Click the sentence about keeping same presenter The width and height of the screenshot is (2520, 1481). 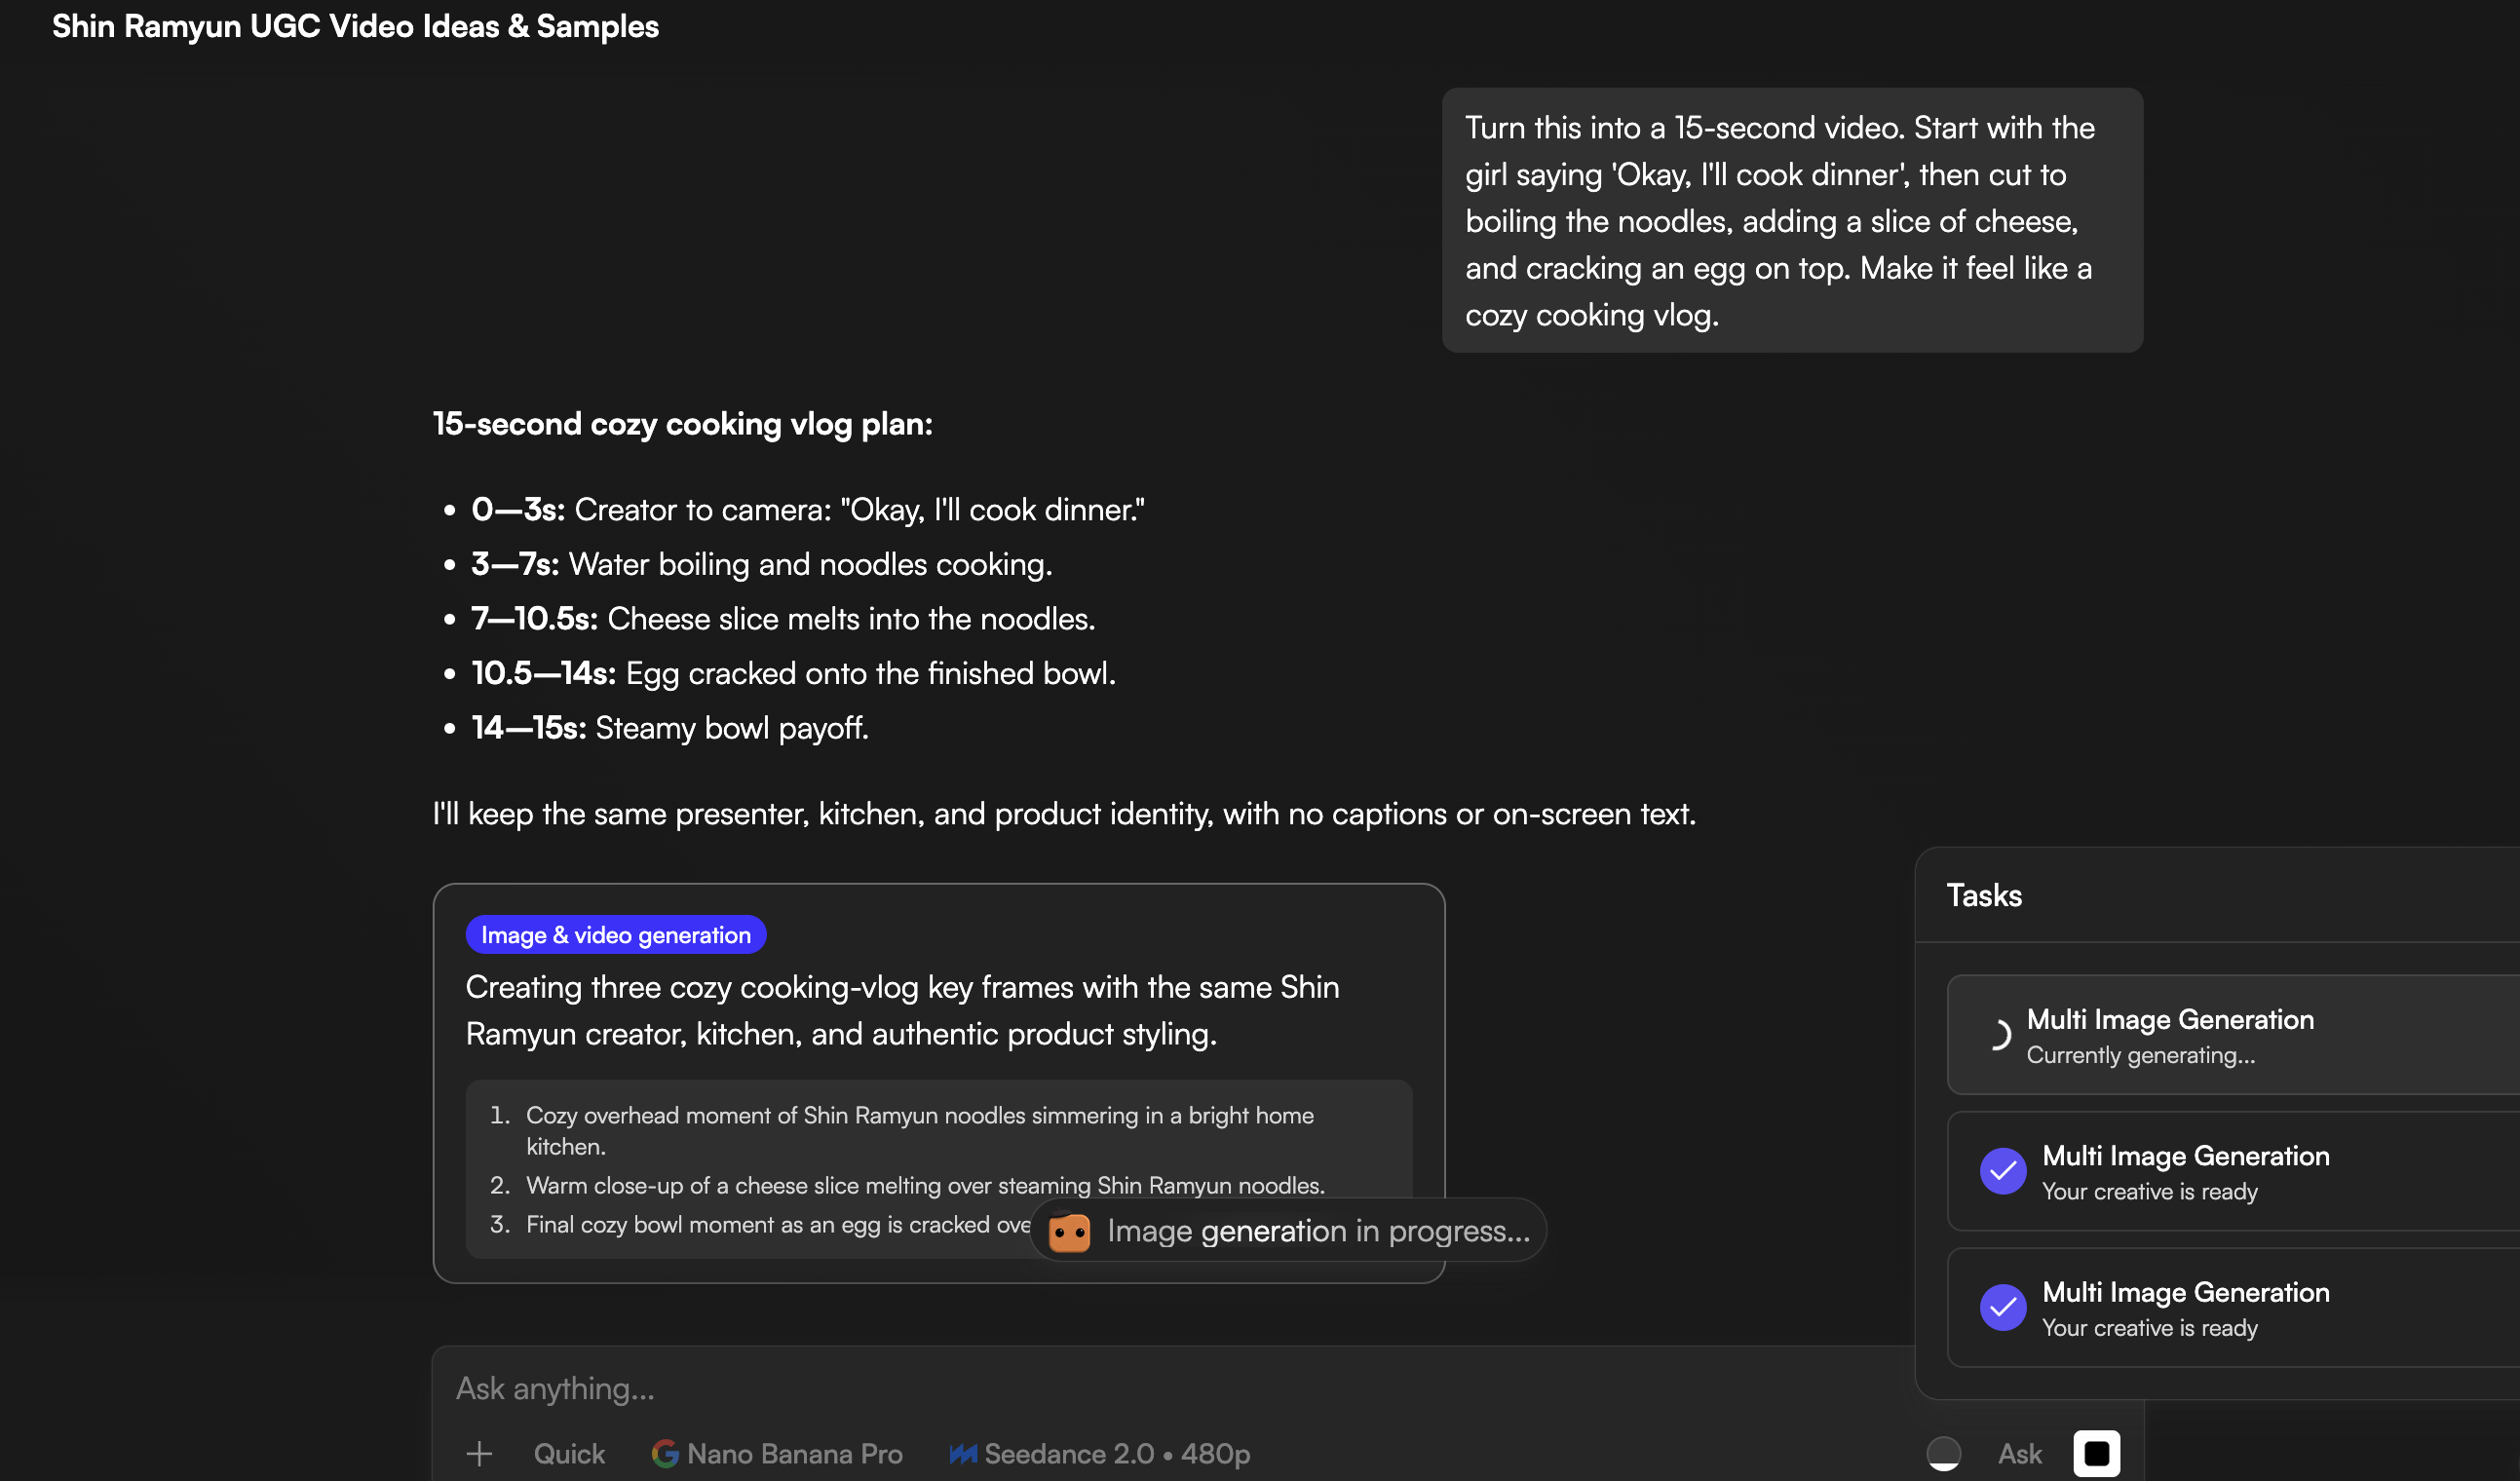tap(1064, 814)
